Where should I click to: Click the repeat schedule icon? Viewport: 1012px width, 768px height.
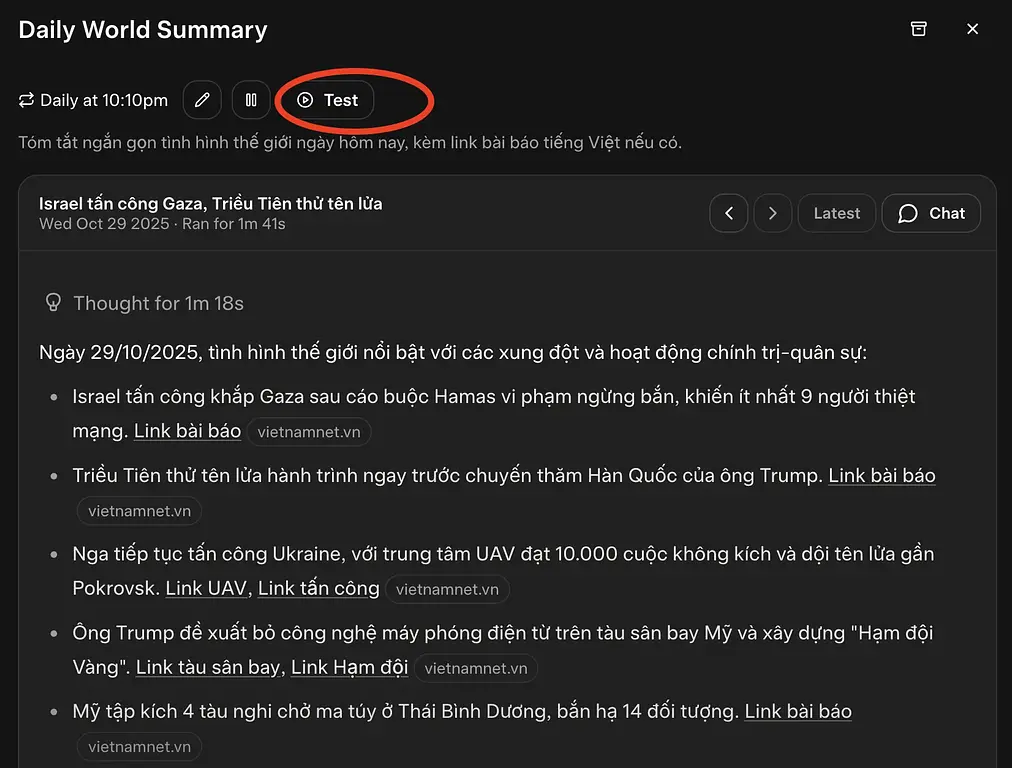tap(27, 100)
